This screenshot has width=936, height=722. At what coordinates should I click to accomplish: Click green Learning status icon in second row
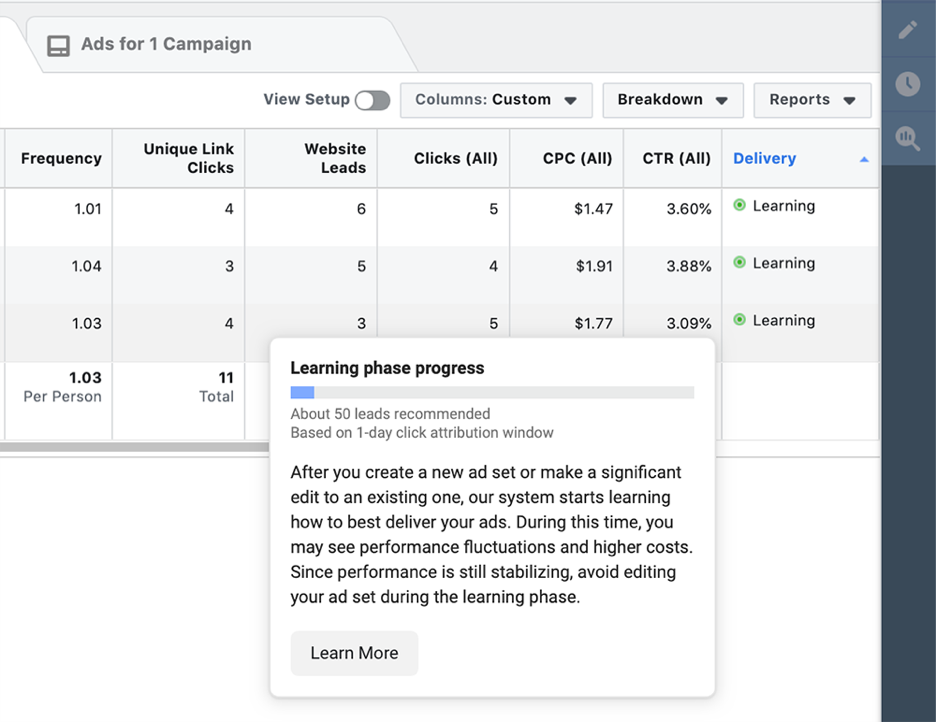739,263
